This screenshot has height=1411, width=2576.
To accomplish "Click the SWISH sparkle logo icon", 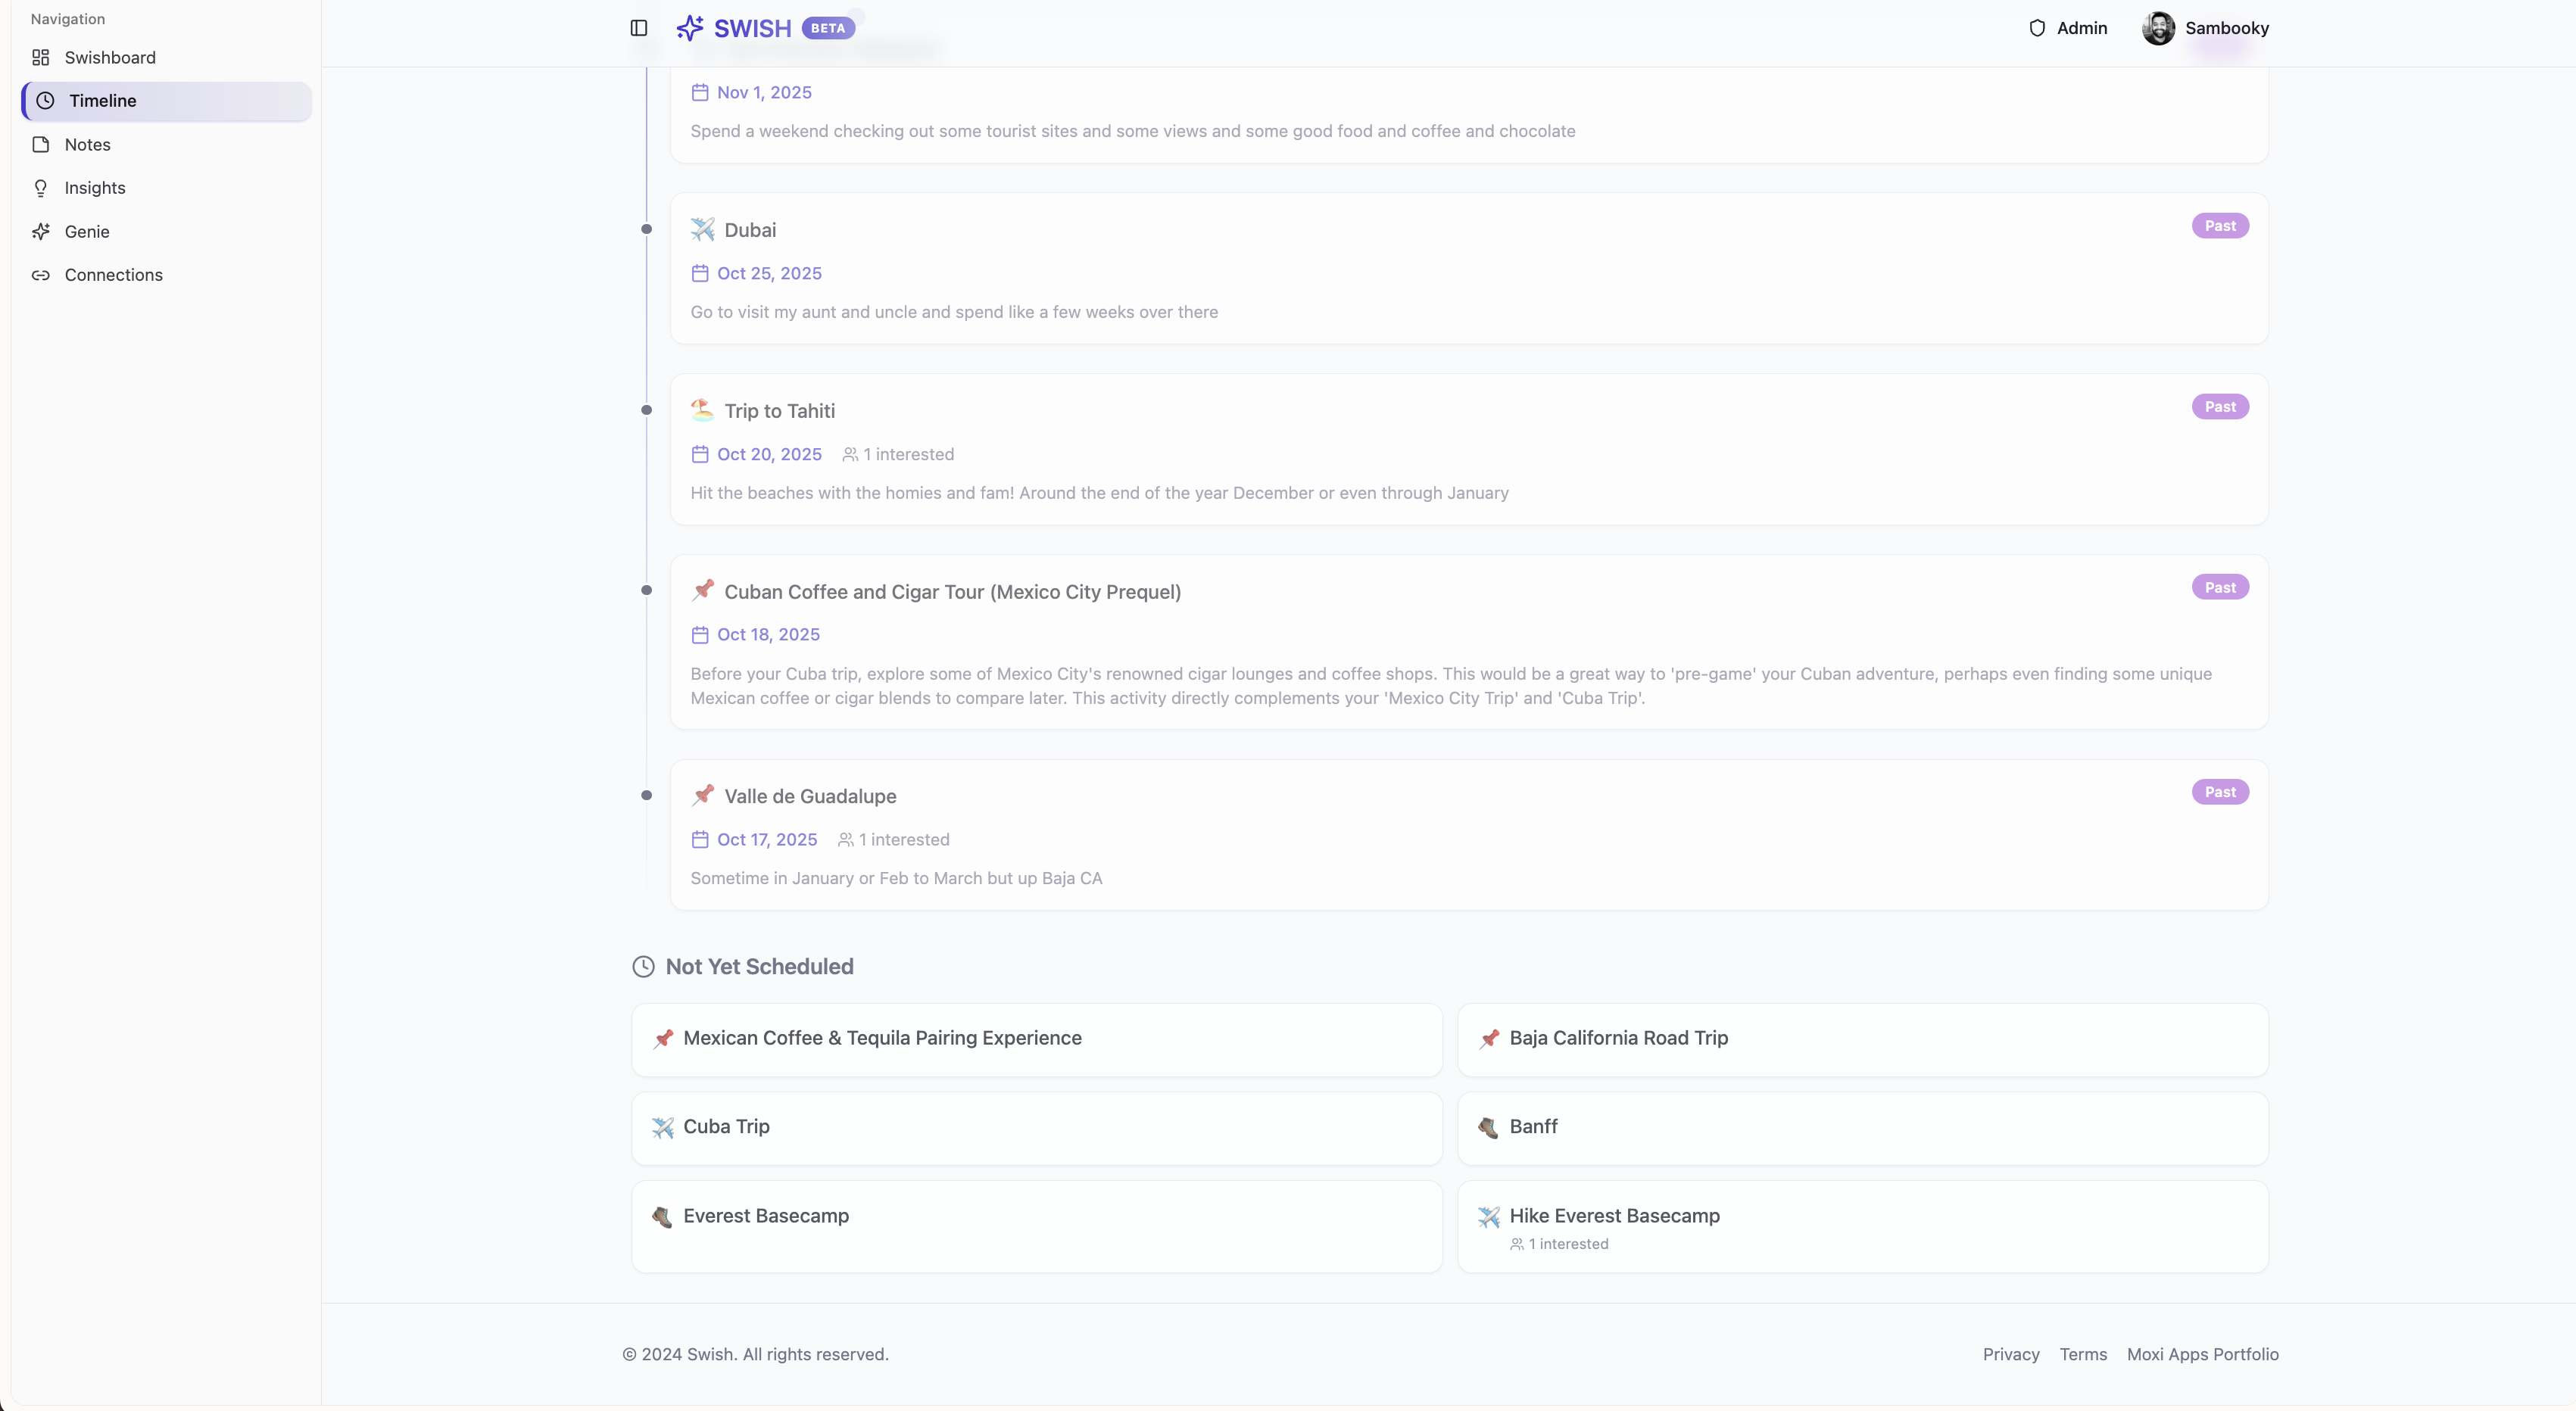I will tap(690, 28).
